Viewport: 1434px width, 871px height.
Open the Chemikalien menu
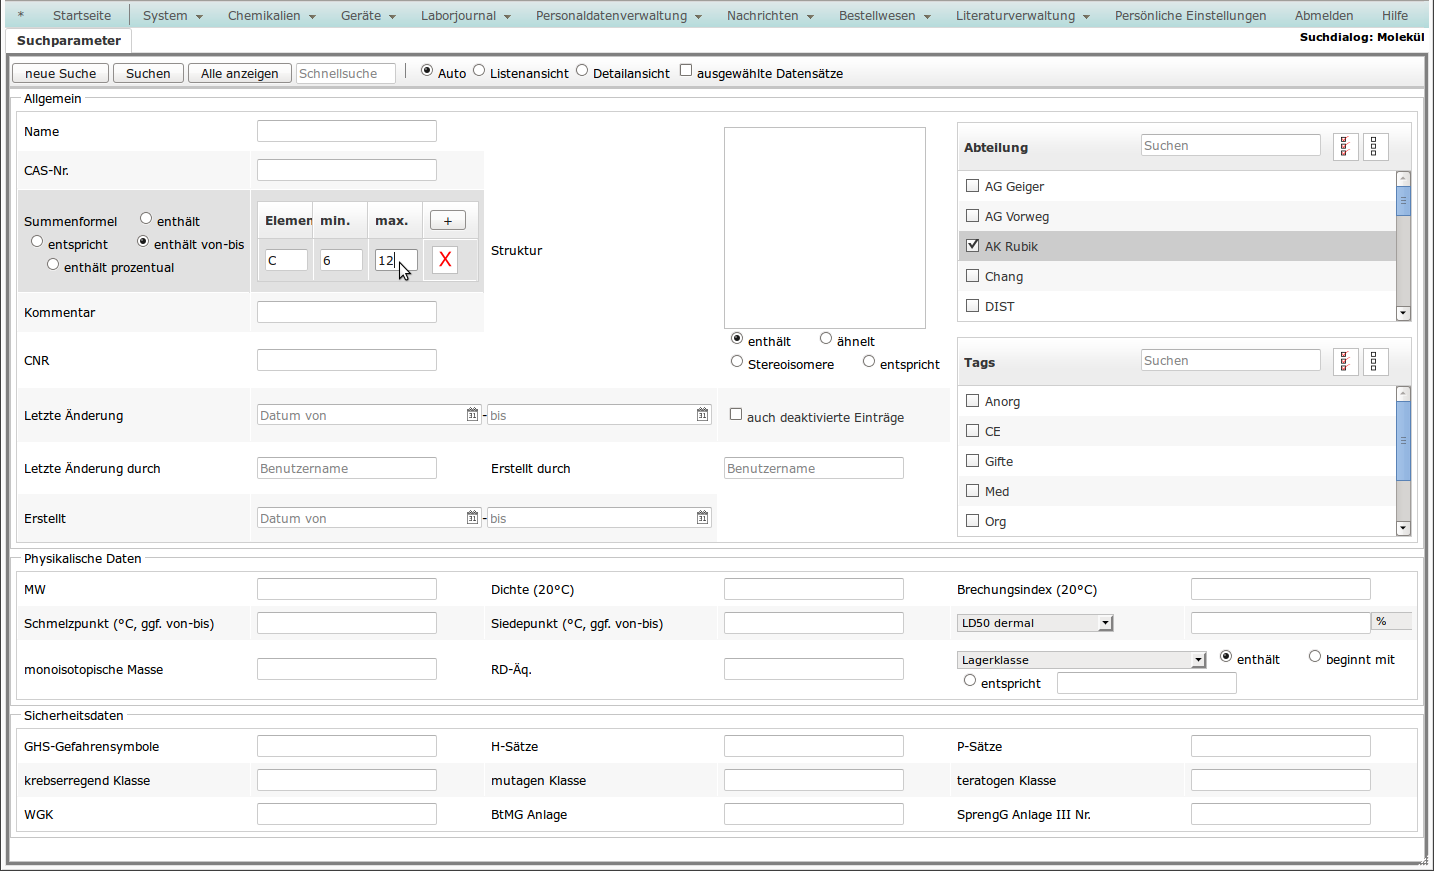(x=271, y=16)
